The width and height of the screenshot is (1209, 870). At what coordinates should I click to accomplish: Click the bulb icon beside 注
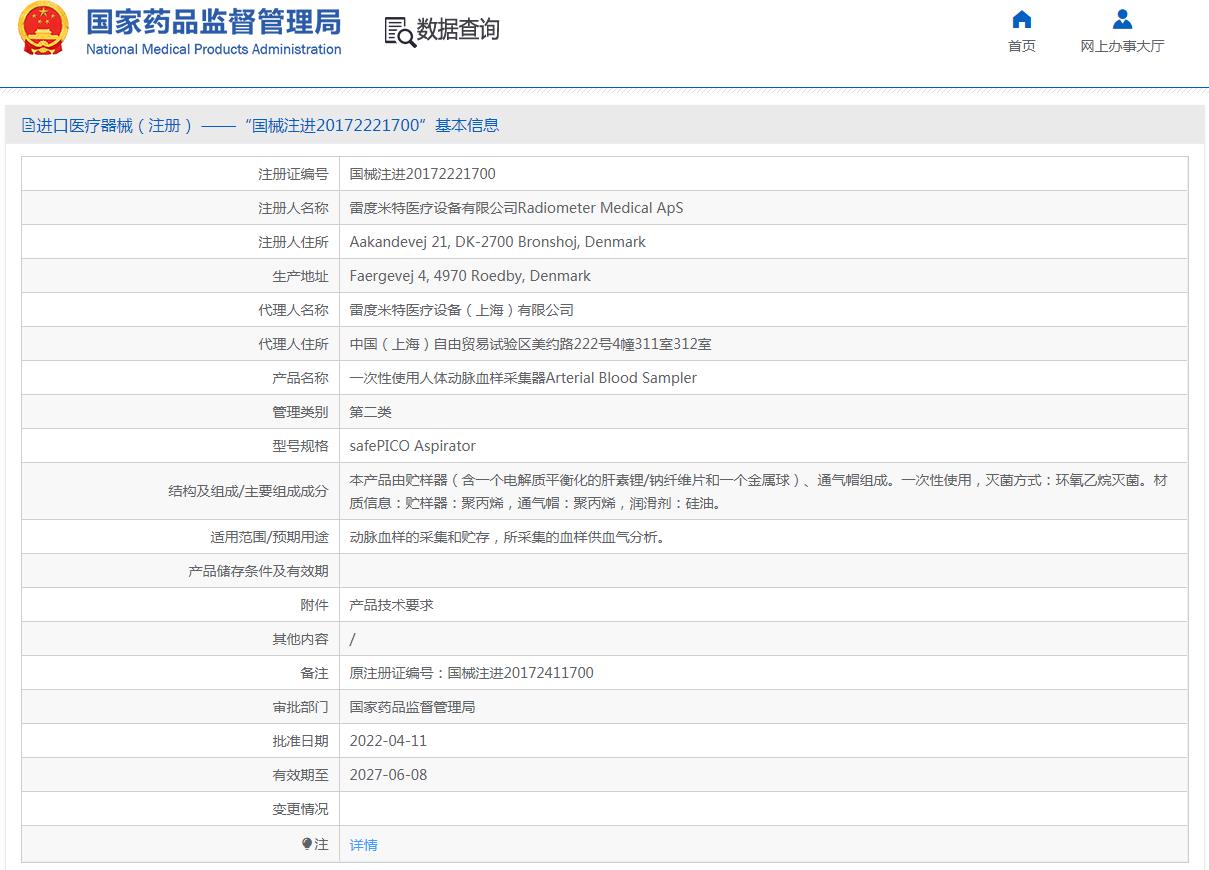pyautogui.click(x=307, y=844)
